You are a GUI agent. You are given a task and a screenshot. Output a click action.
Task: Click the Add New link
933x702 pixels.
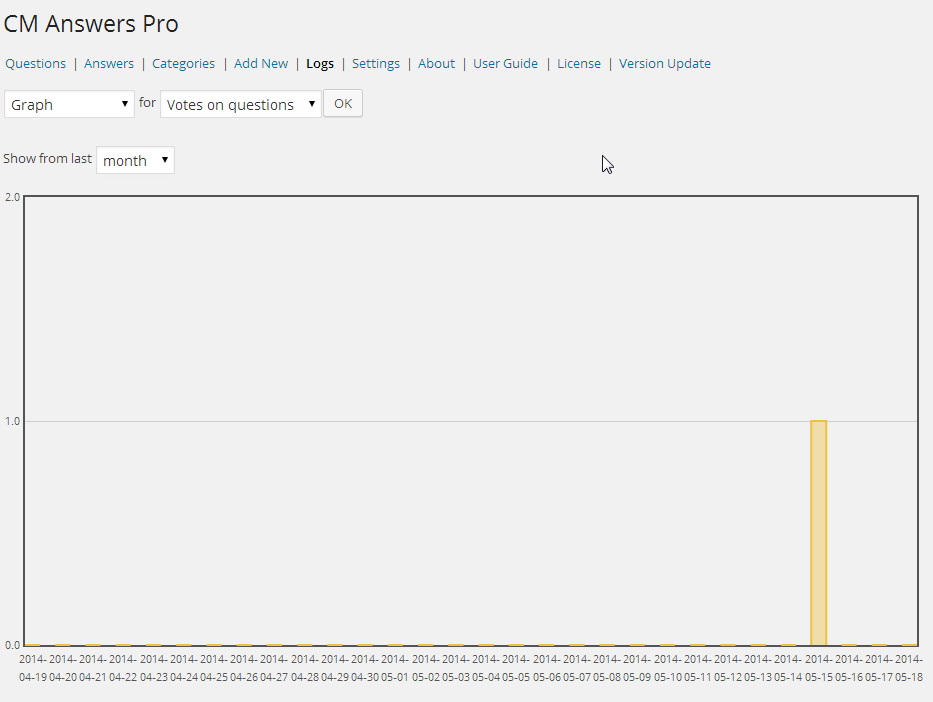261,64
